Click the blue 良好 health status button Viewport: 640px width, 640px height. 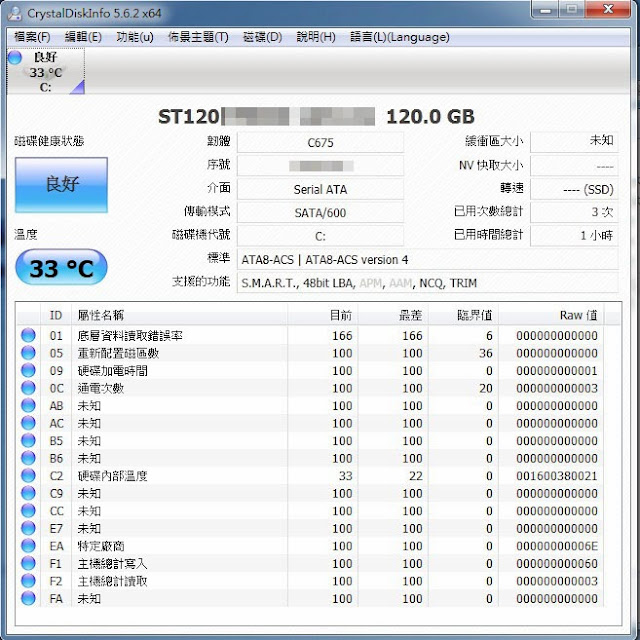coord(62,185)
